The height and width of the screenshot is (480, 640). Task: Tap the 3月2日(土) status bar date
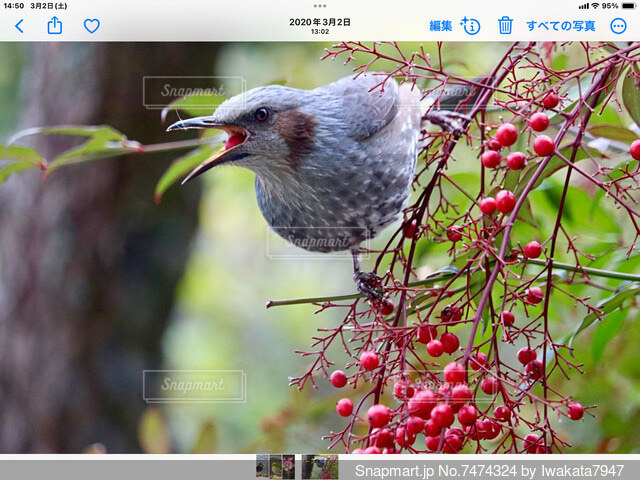click(49, 6)
